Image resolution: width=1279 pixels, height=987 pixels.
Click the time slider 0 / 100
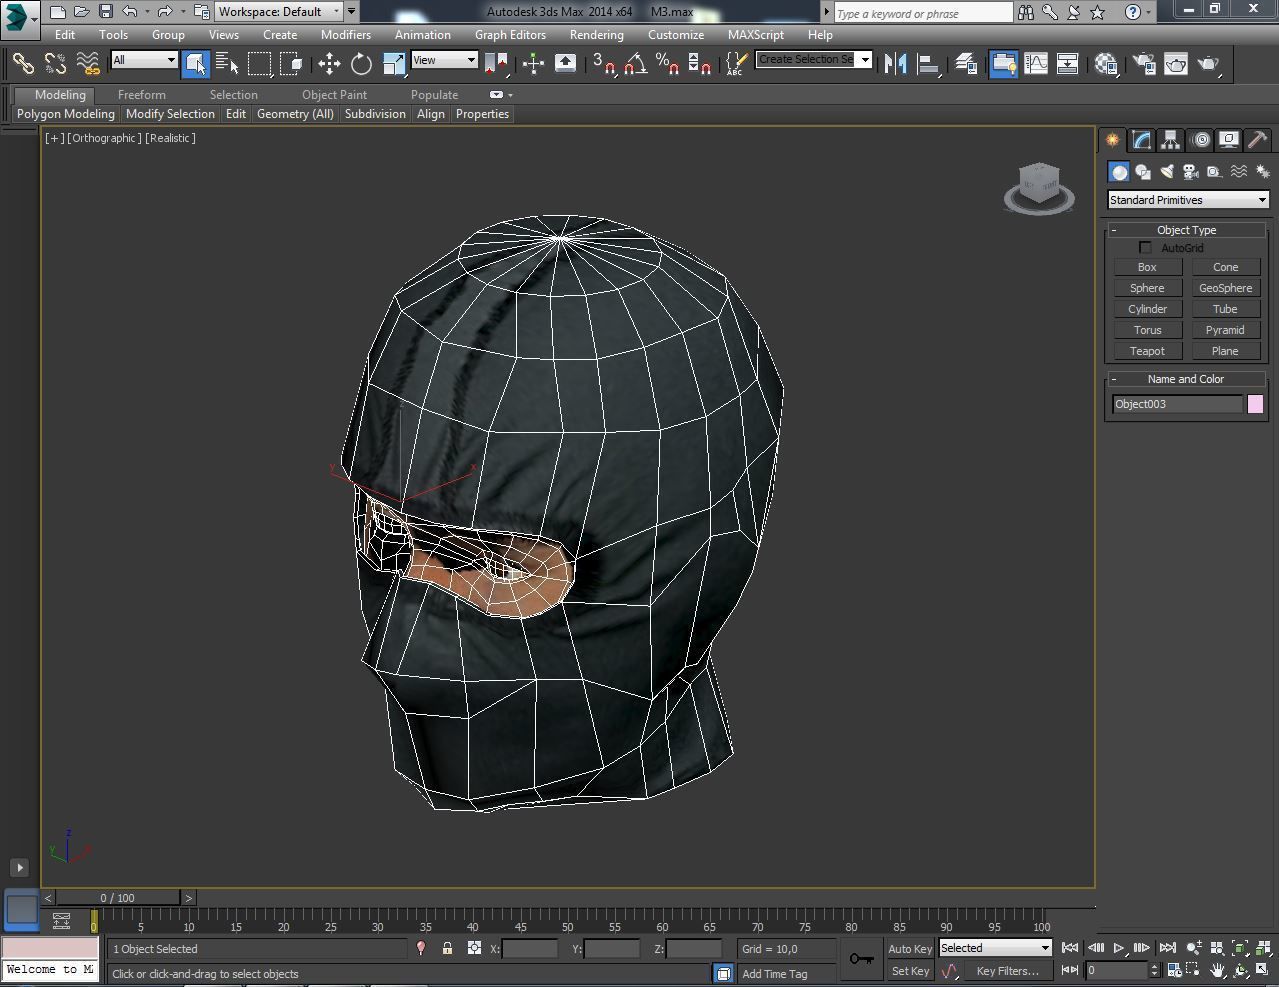coord(117,898)
